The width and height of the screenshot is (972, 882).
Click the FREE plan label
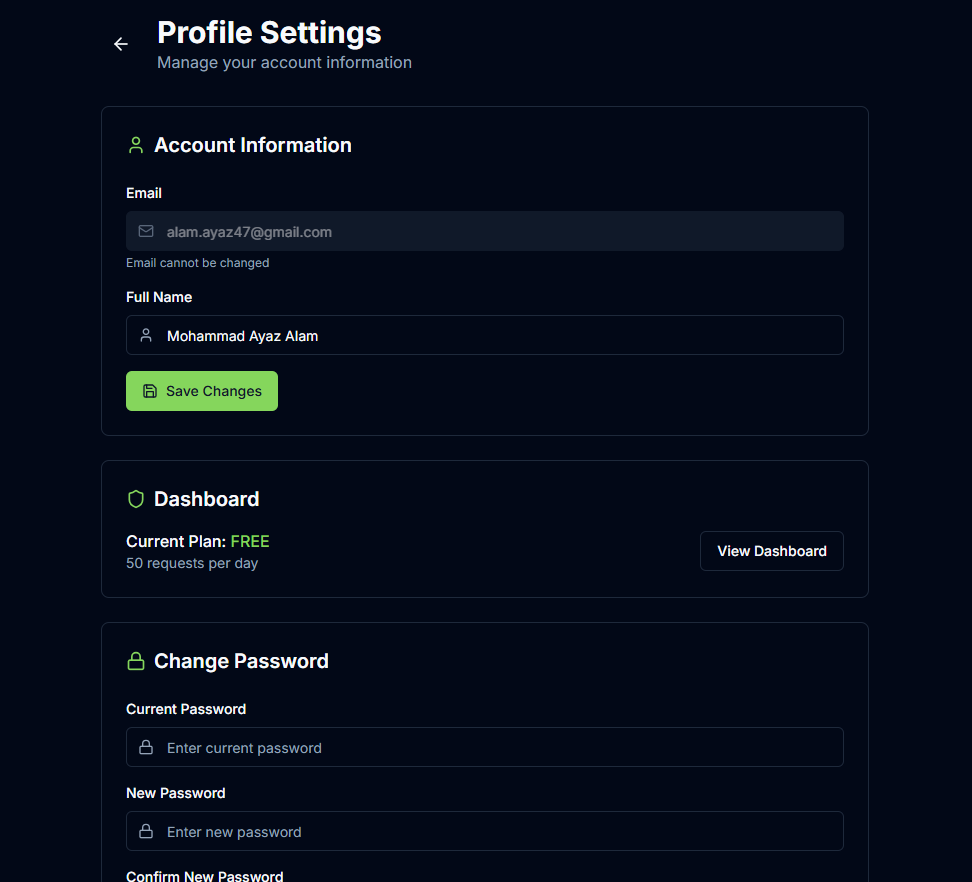click(x=250, y=542)
